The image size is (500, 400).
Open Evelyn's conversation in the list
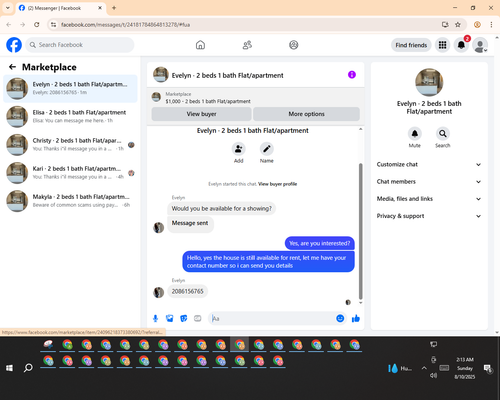(70, 88)
